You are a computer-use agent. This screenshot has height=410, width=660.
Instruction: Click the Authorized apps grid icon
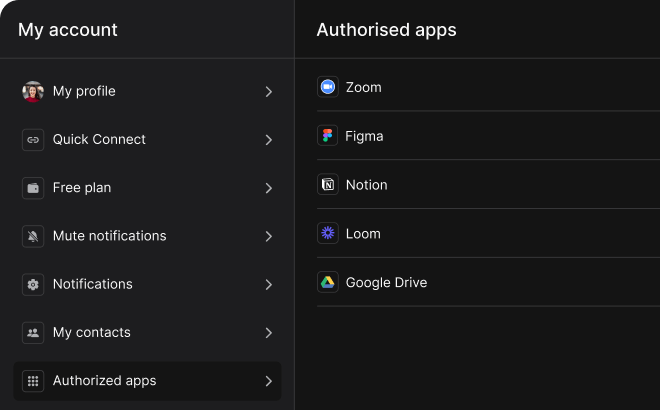pyautogui.click(x=33, y=381)
